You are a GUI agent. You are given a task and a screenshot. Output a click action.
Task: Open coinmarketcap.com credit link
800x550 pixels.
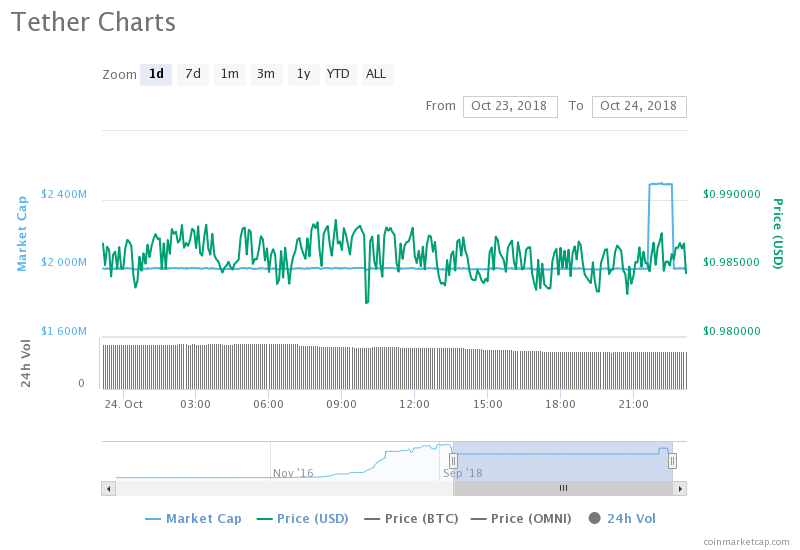coord(746,542)
